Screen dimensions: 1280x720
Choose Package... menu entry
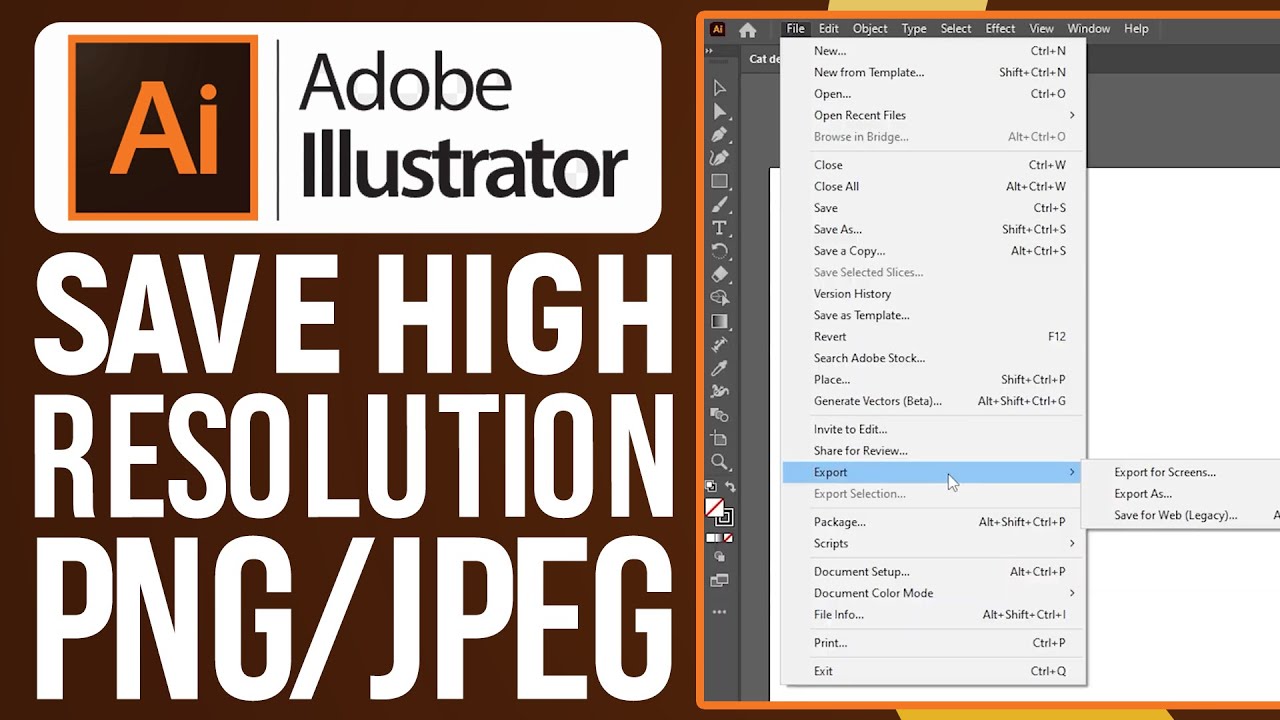tap(934, 522)
